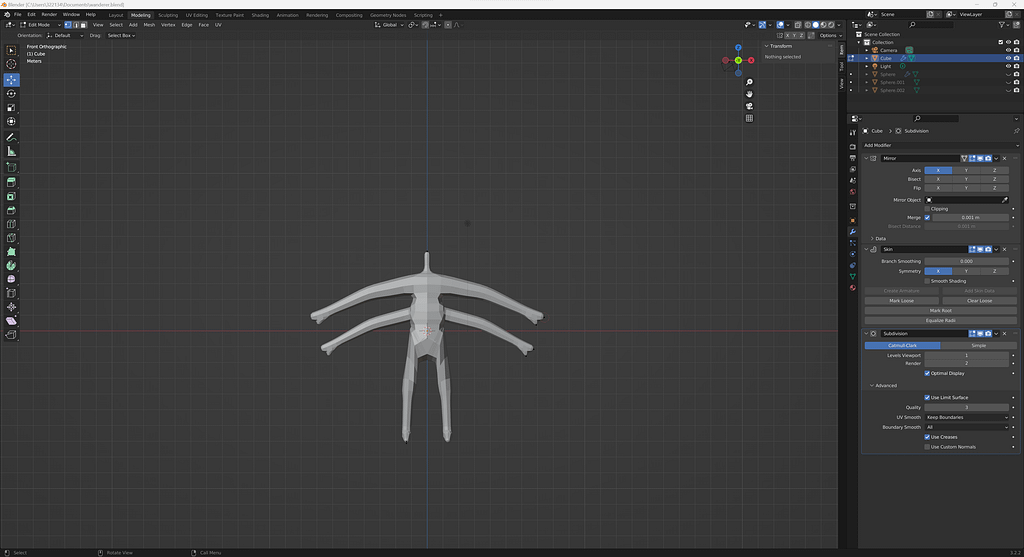Screen dimensions: 1024x557
Task: Click the zoom magnifier viewport icon
Action: [x=749, y=82]
